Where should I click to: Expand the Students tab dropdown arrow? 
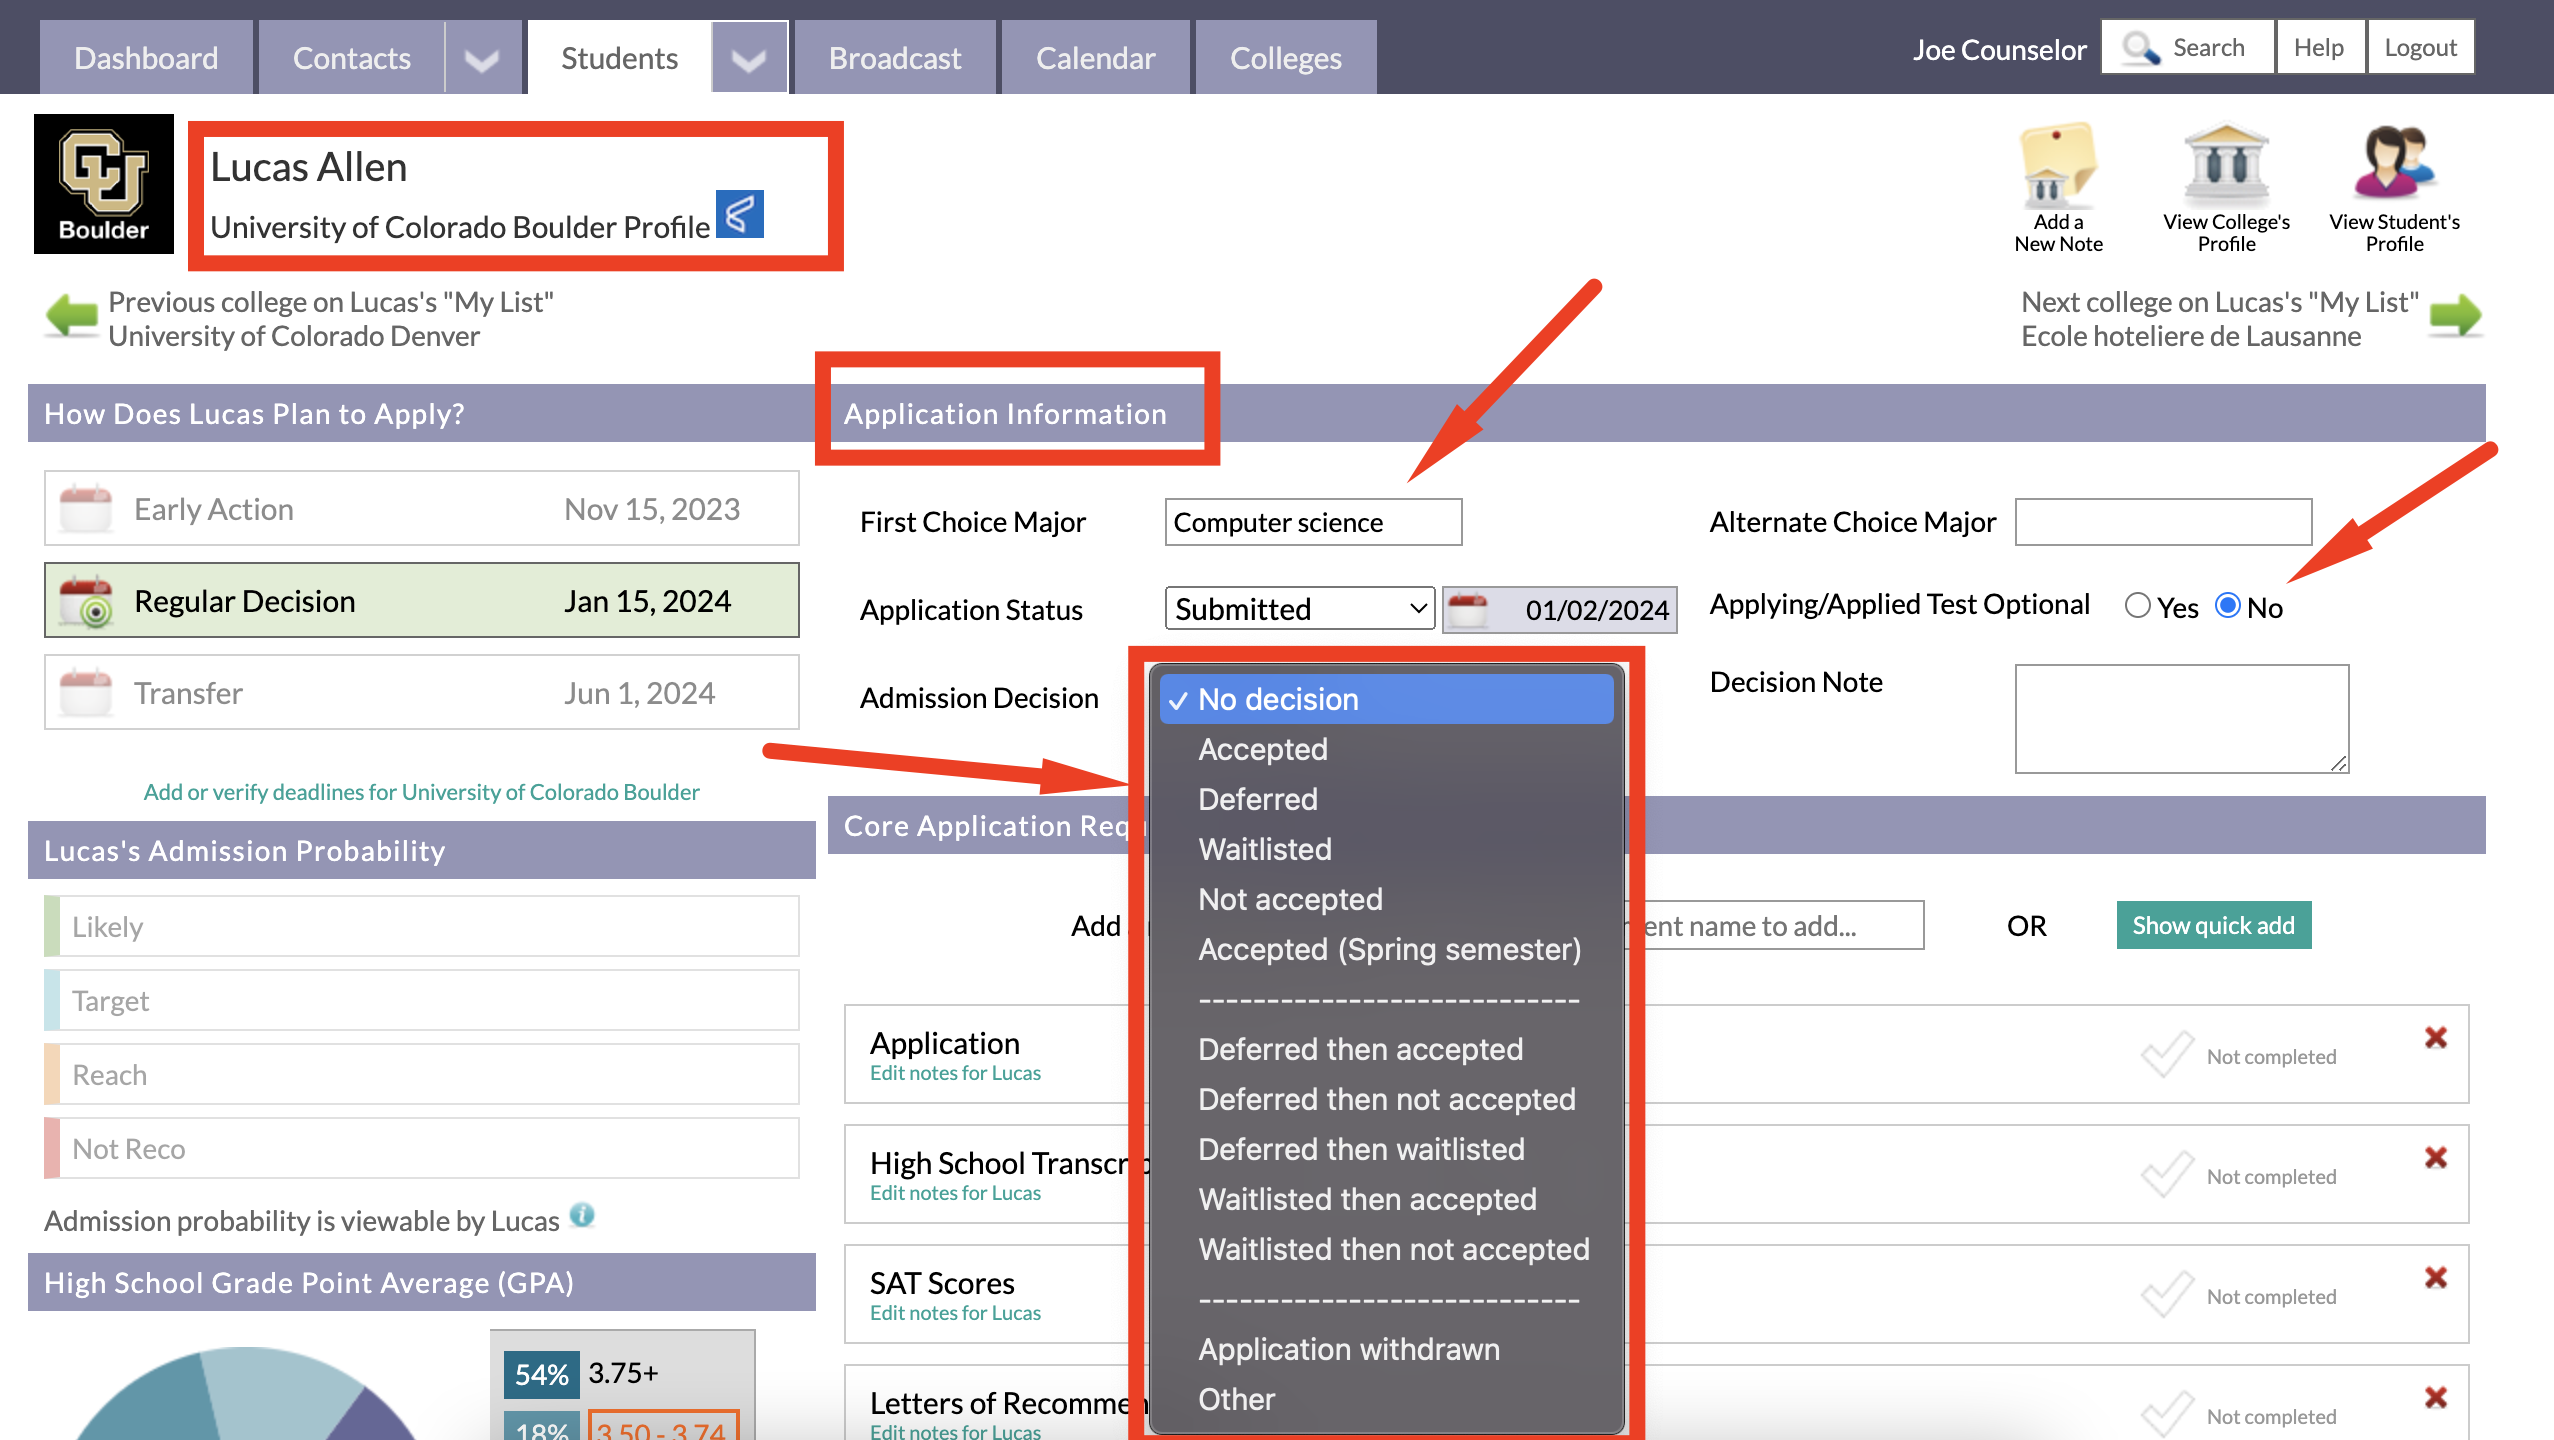click(749, 60)
